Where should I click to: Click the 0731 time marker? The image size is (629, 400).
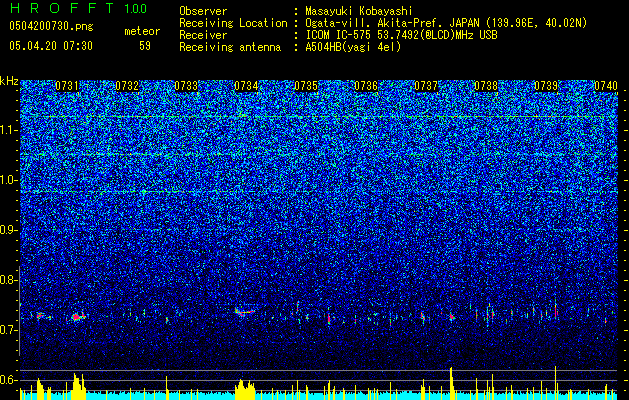click(x=67, y=86)
